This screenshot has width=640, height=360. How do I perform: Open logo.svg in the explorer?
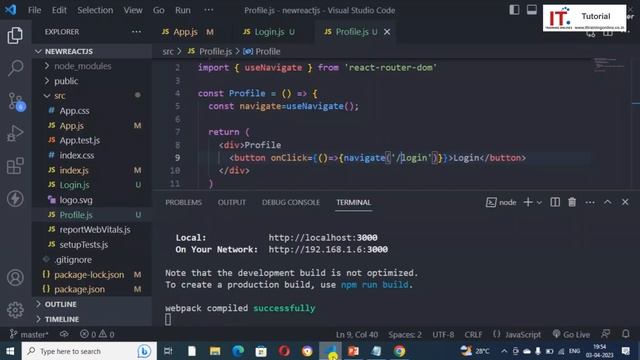click(x=92, y=200)
